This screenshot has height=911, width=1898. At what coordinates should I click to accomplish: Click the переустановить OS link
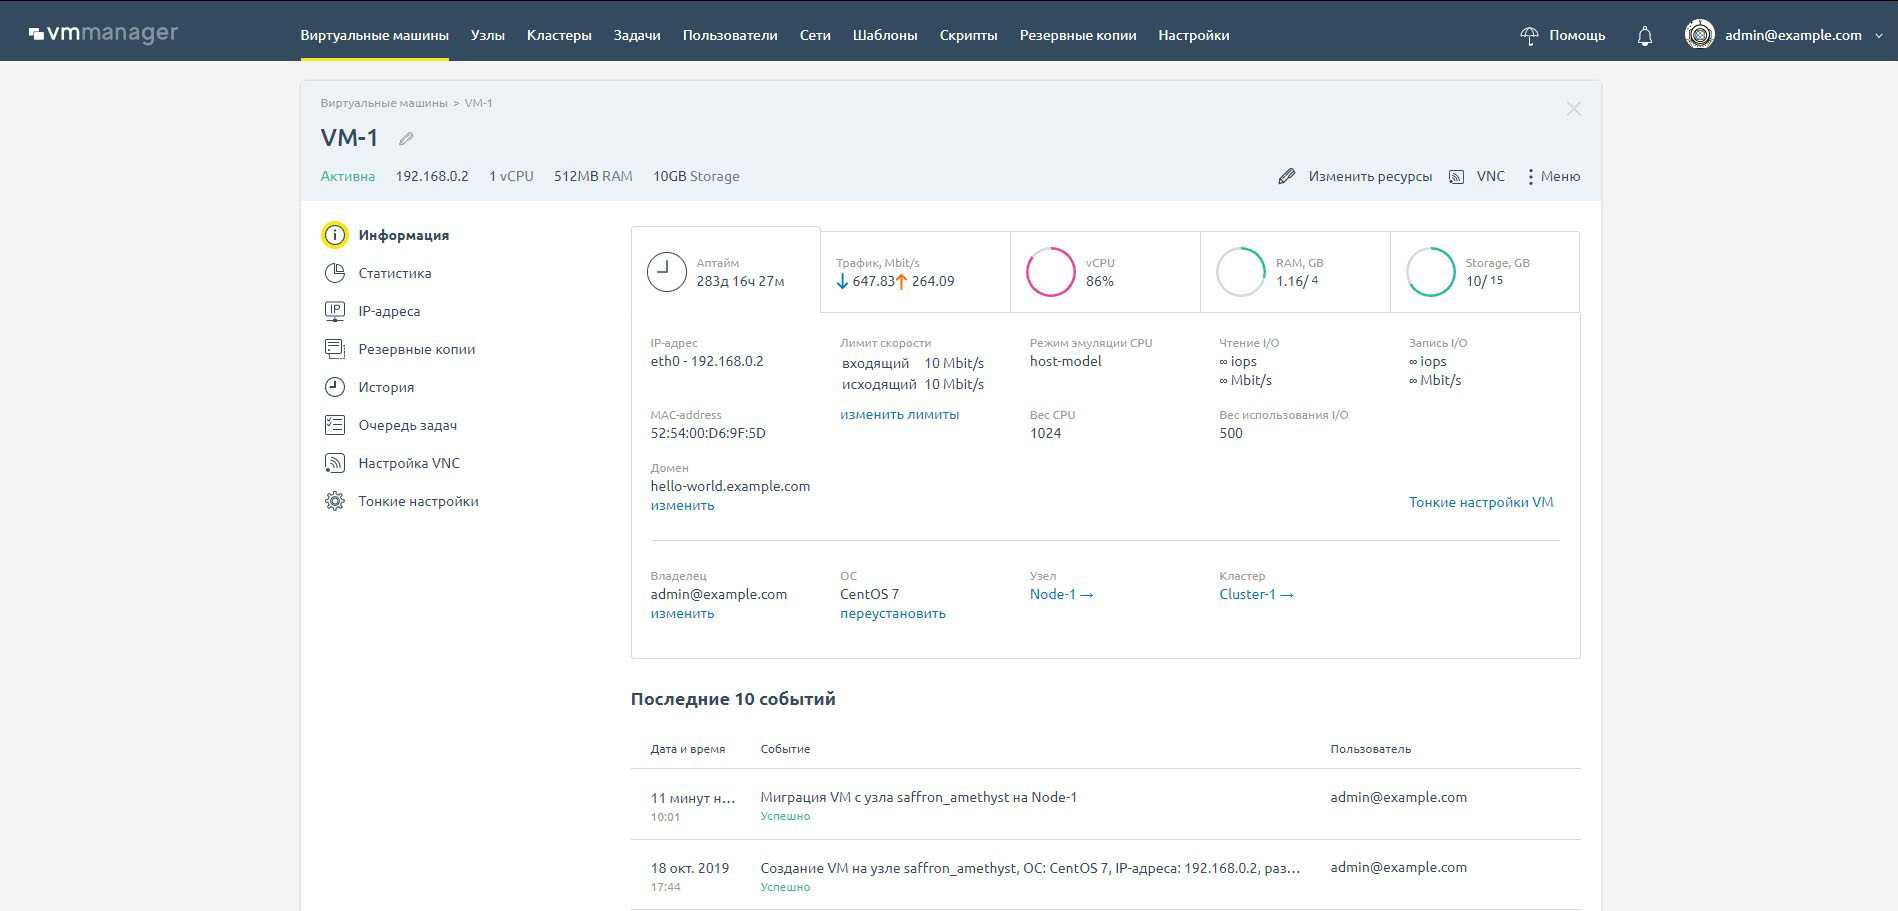coord(892,613)
